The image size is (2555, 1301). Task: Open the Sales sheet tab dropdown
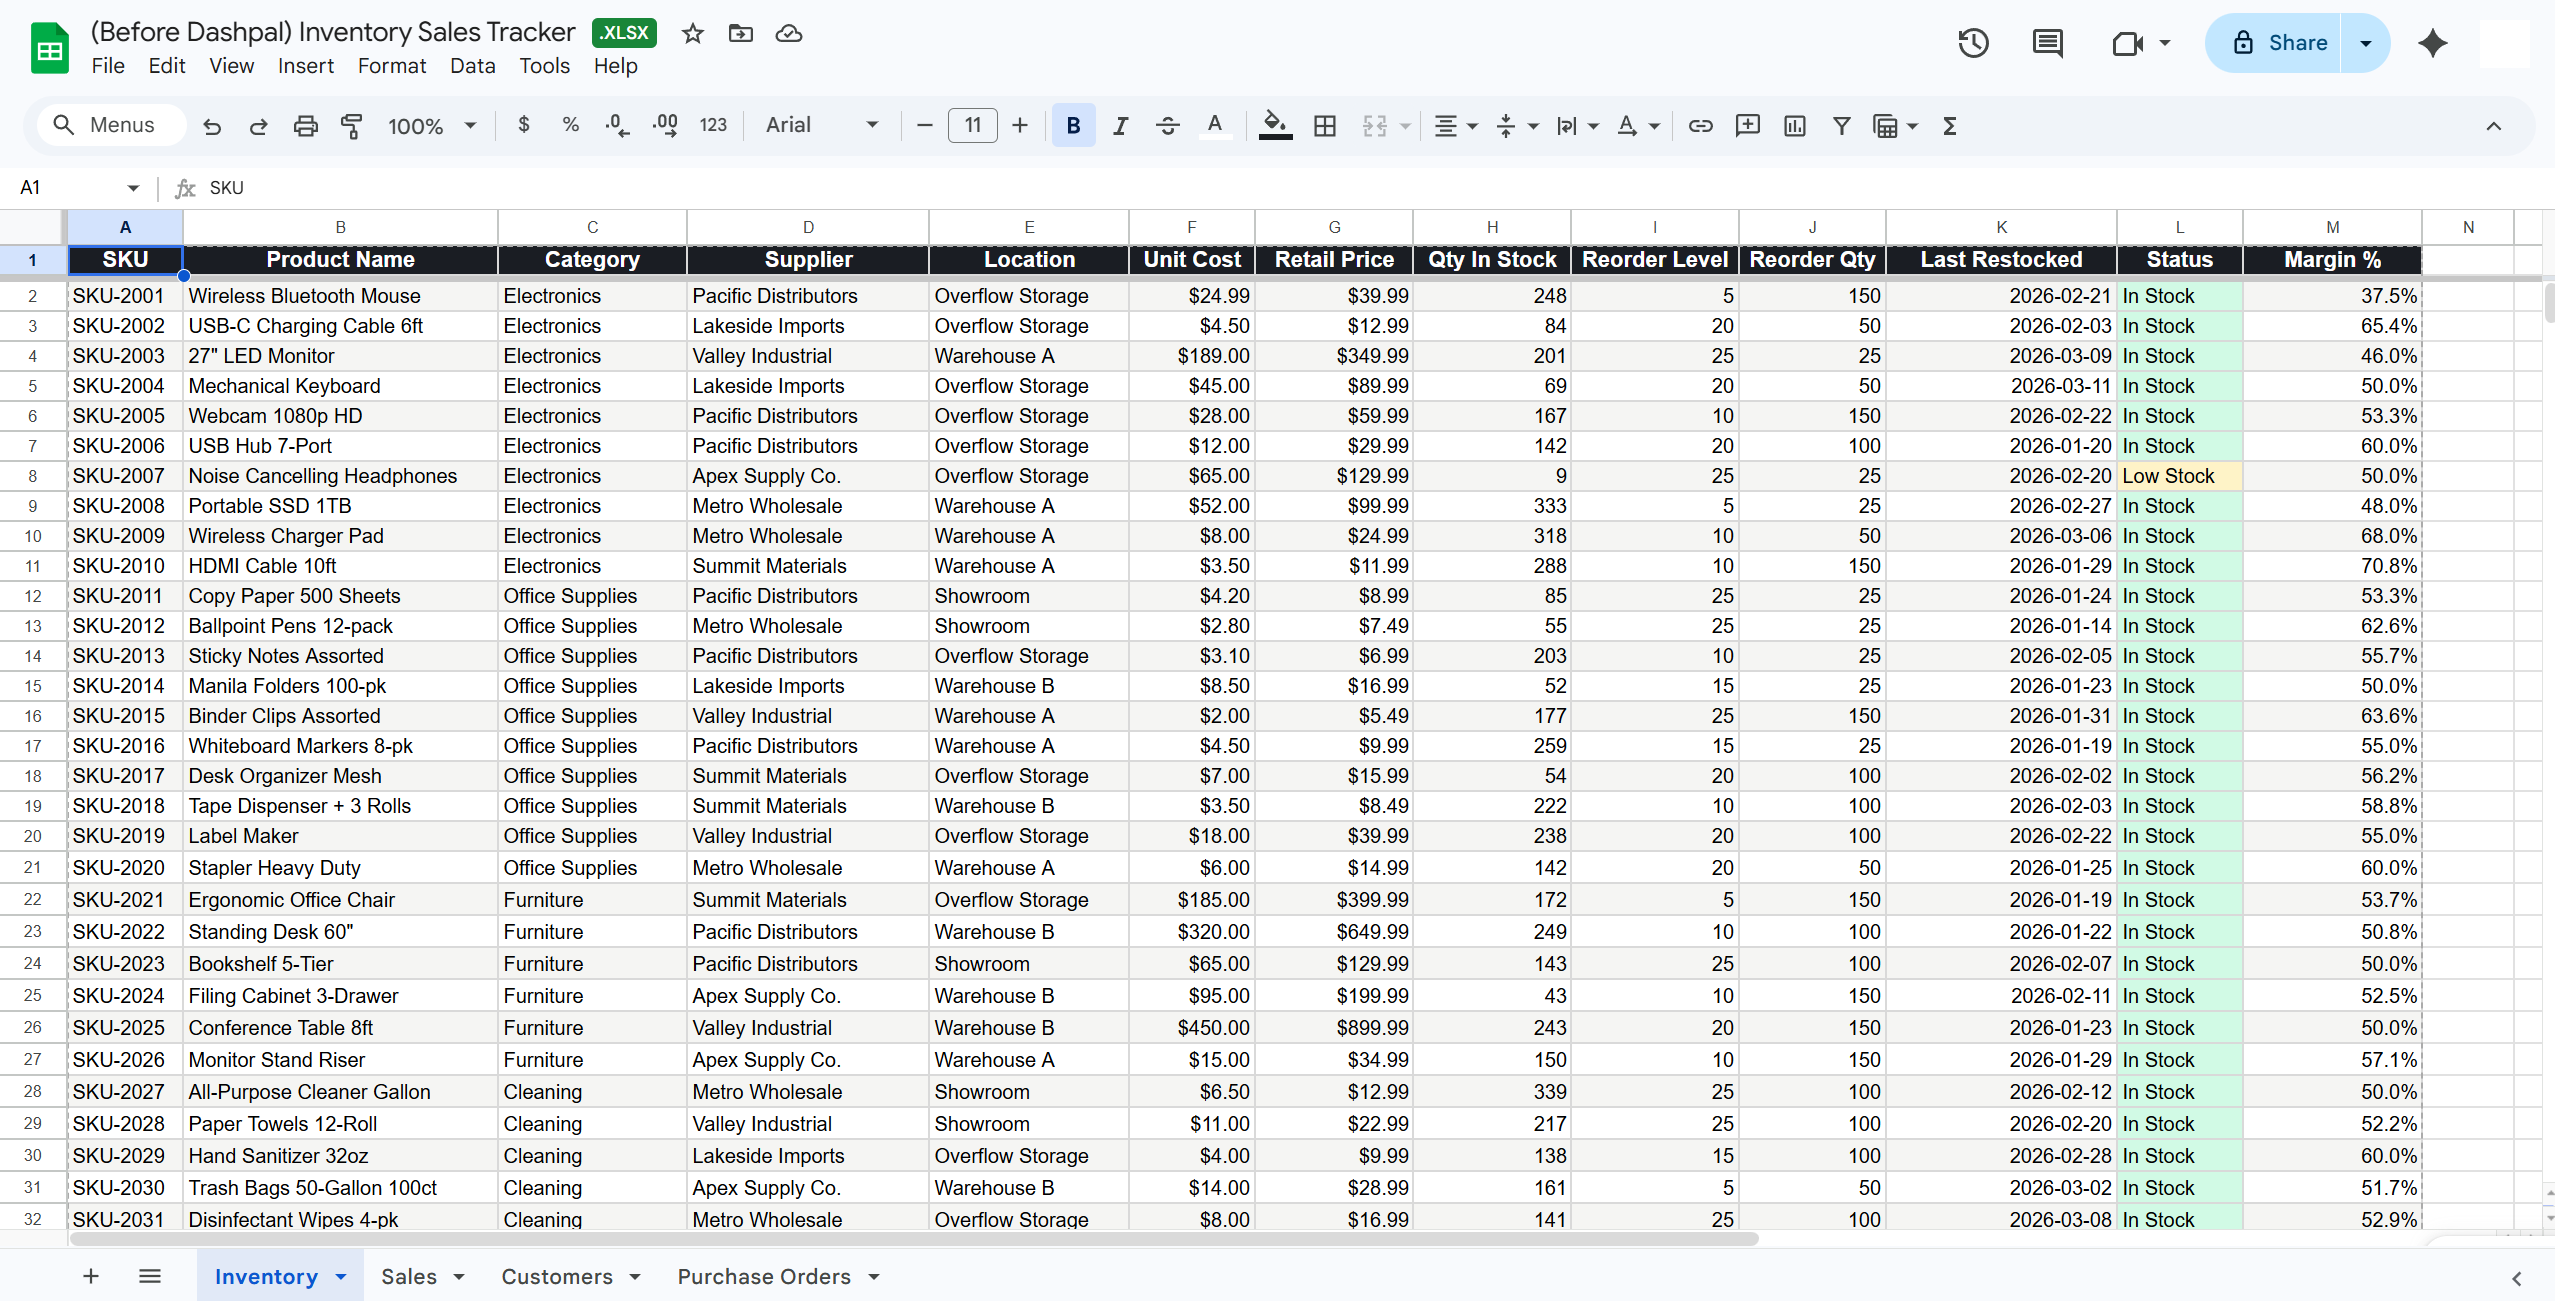pyautogui.click(x=459, y=1276)
